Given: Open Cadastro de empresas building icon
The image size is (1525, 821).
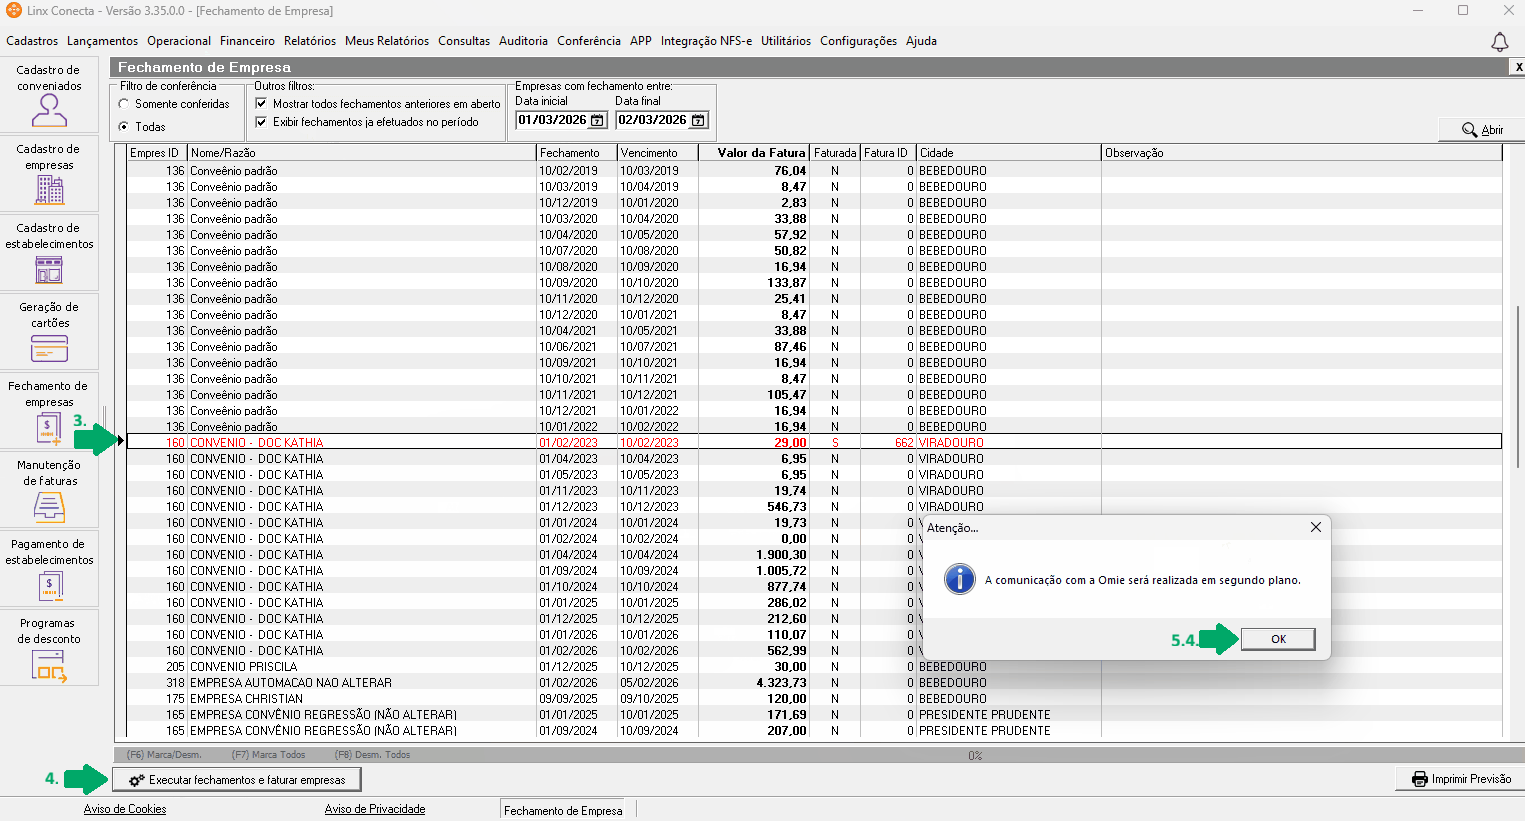Looking at the screenshot, I should coord(49,188).
